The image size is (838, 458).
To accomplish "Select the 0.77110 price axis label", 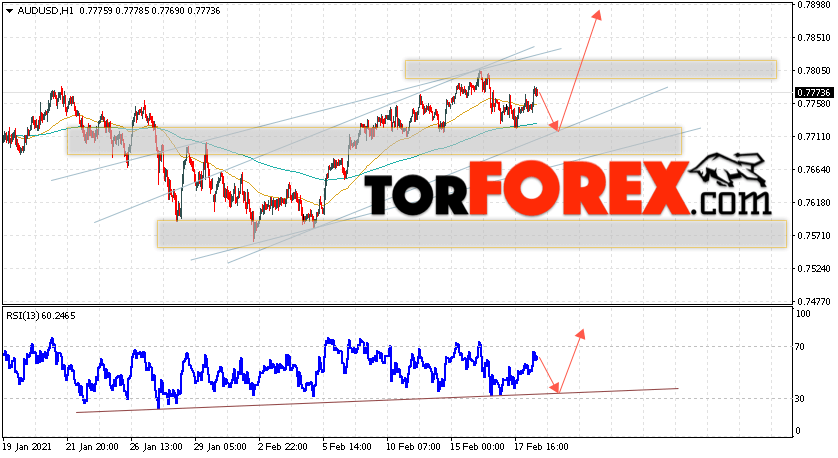I will [814, 137].
